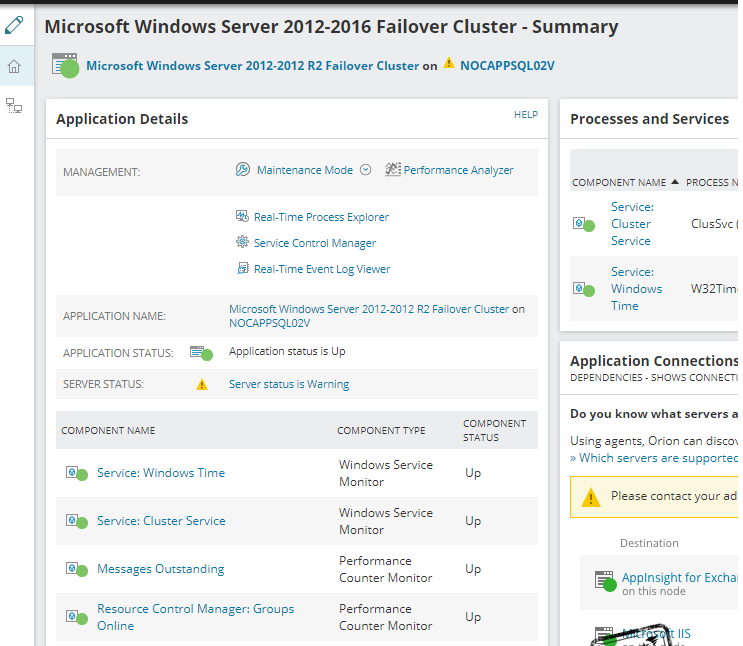The width and height of the screenshot is (743, 646).
Task: Click the Maintenance Mode wrench icon
Action: pyautogui.click(x=243, y=169)
